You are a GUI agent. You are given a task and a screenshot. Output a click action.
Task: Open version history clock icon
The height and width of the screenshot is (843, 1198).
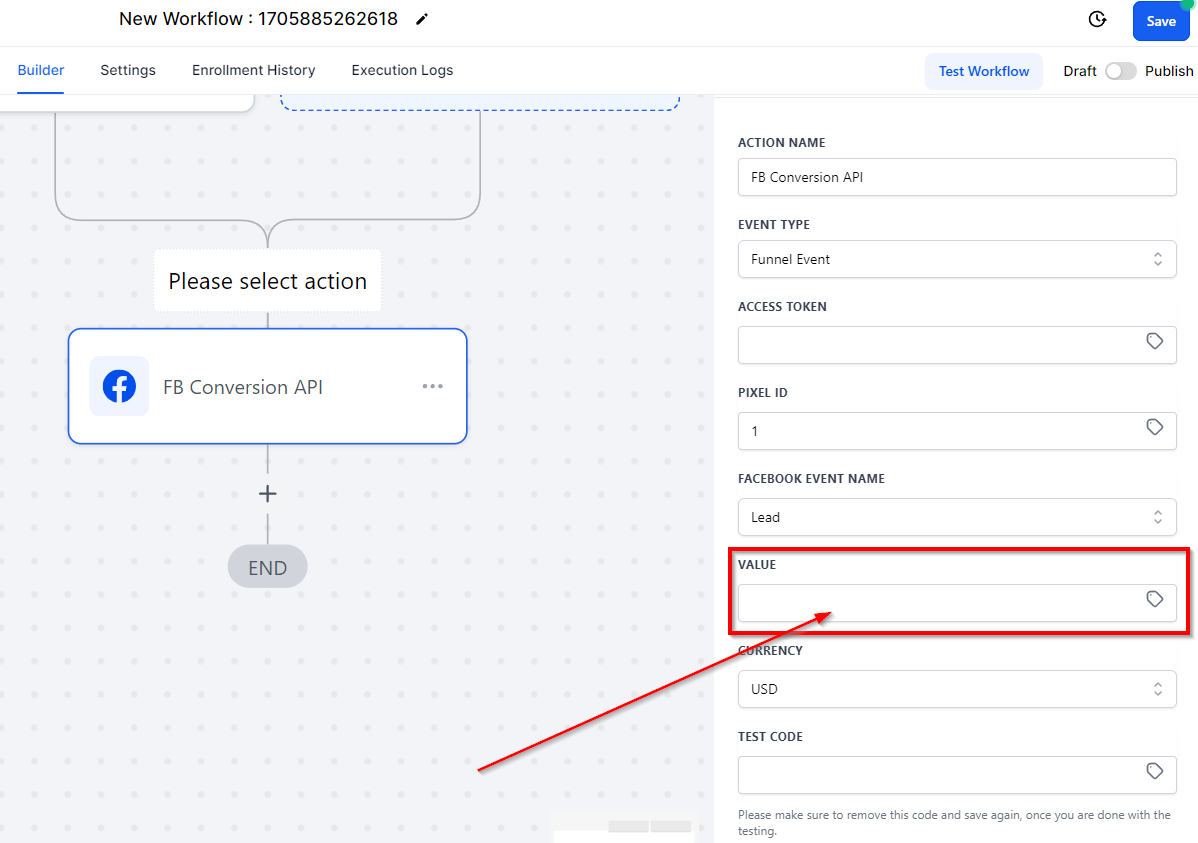point(1097,20)
